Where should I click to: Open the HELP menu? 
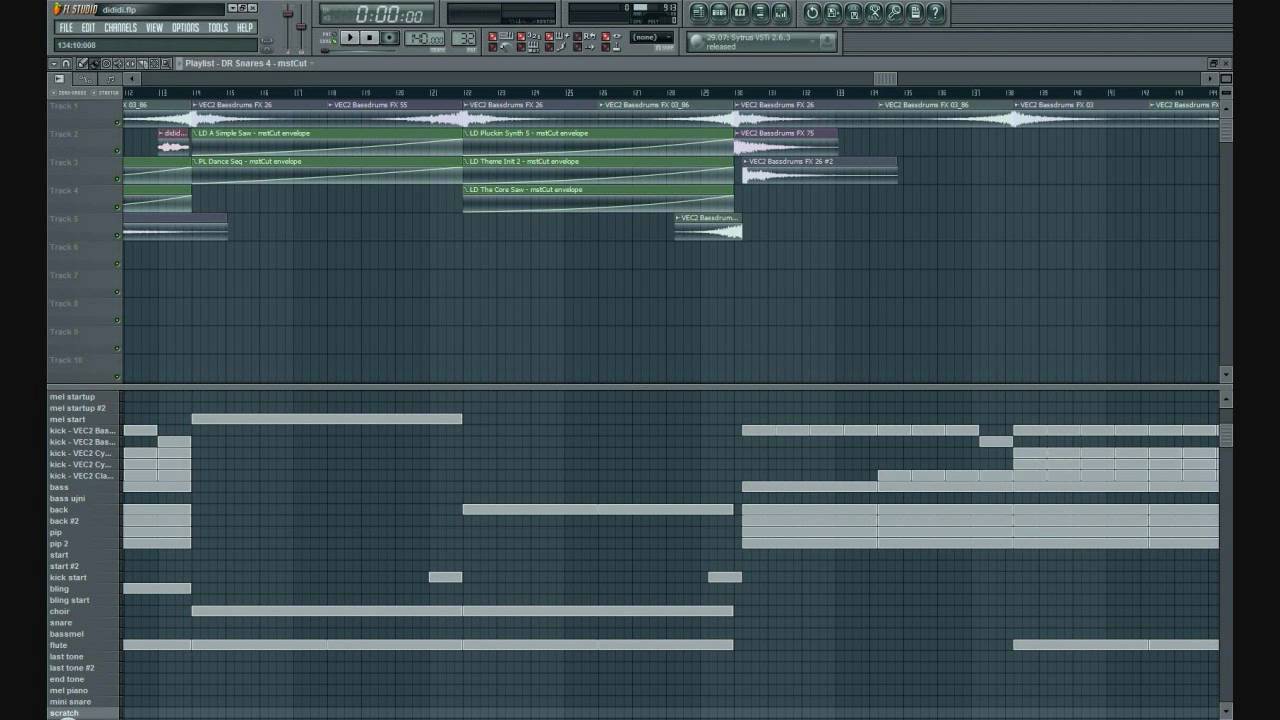(245, 28)
